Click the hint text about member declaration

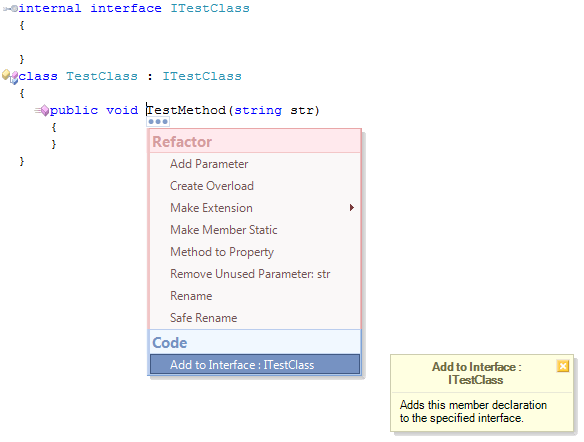pyautogui.click(x=473, y=411)
